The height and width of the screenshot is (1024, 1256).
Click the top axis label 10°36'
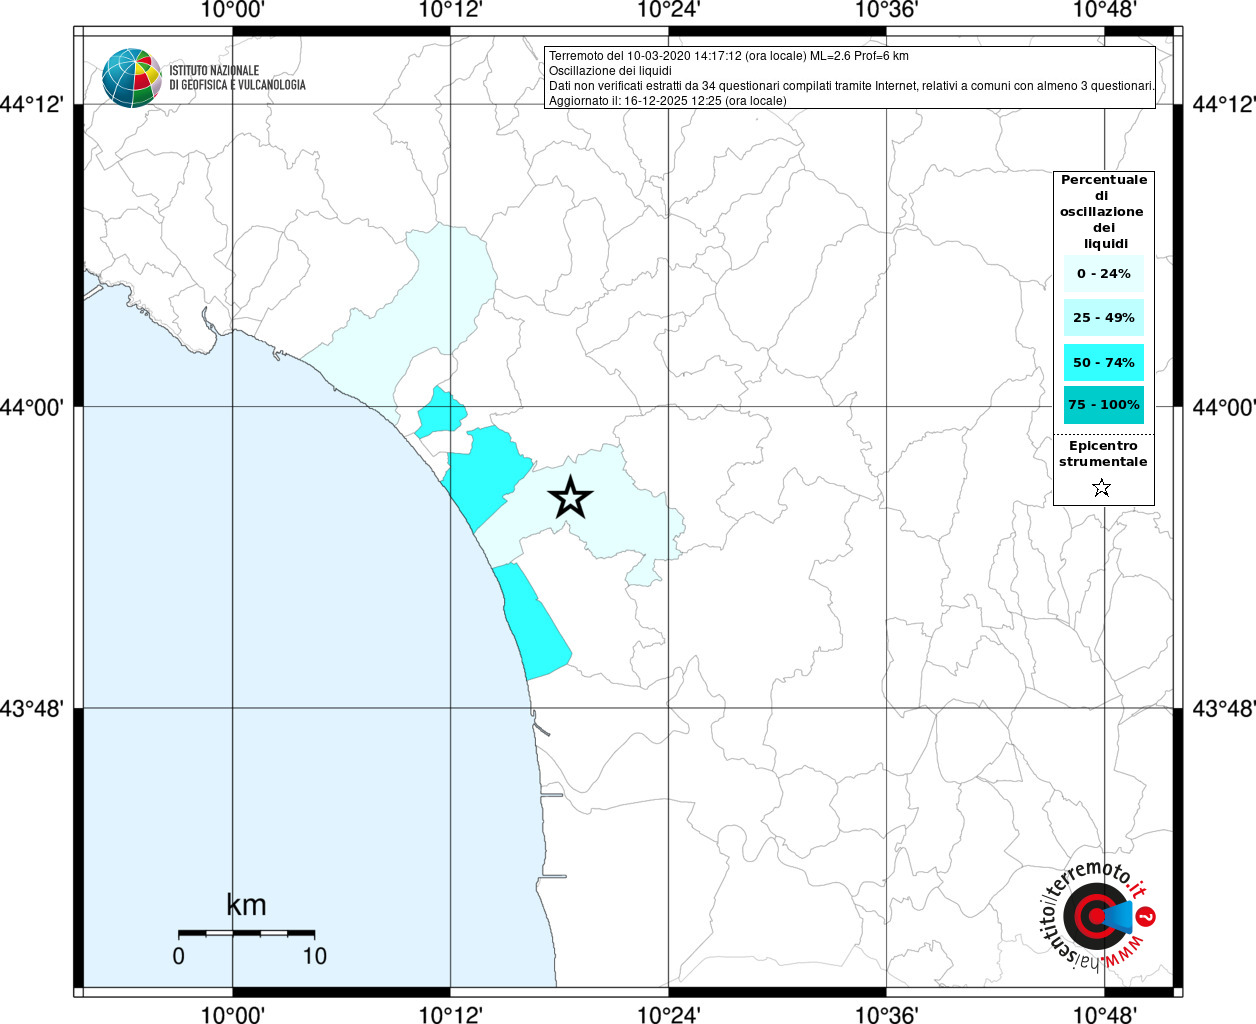[886, 10]
